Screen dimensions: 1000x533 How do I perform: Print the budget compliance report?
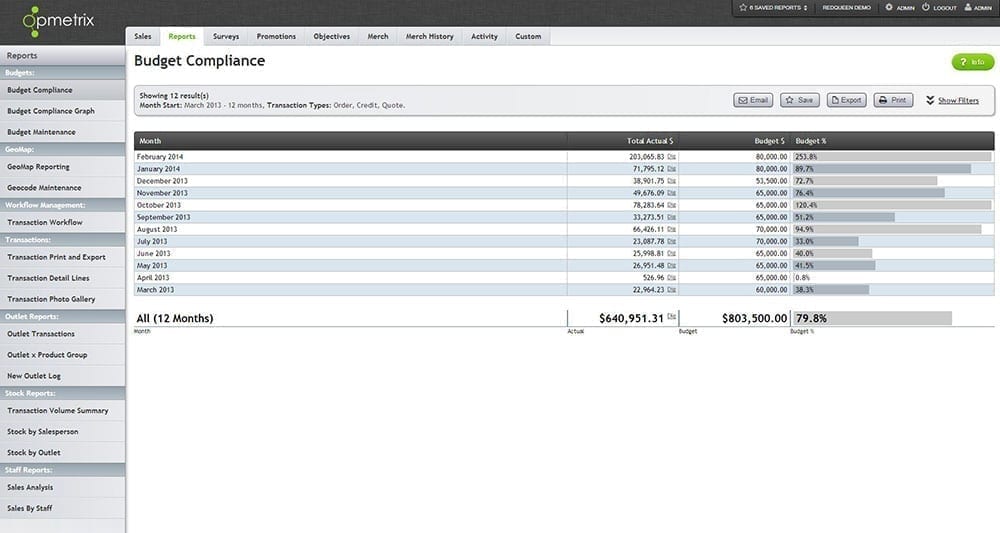(x=893, y=100)
